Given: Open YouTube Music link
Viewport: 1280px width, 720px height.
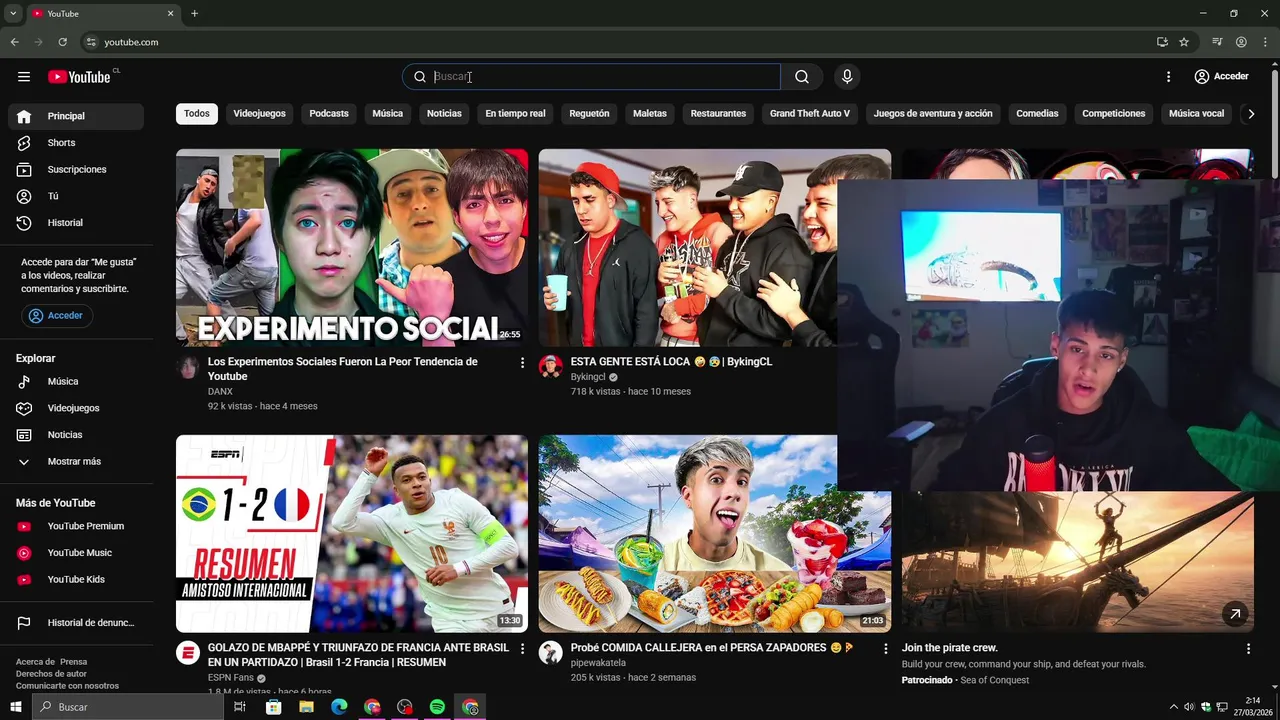Looking at the screenshot, I should pyautogui.click(x=76, y=553).
